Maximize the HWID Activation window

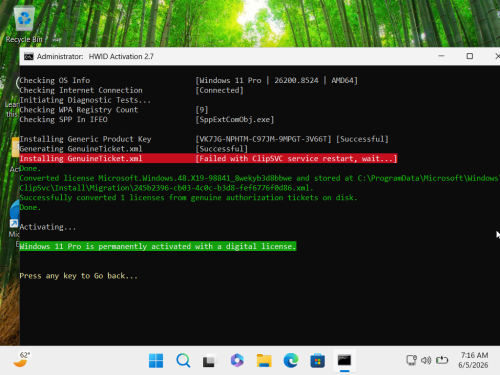click(470, 56)
